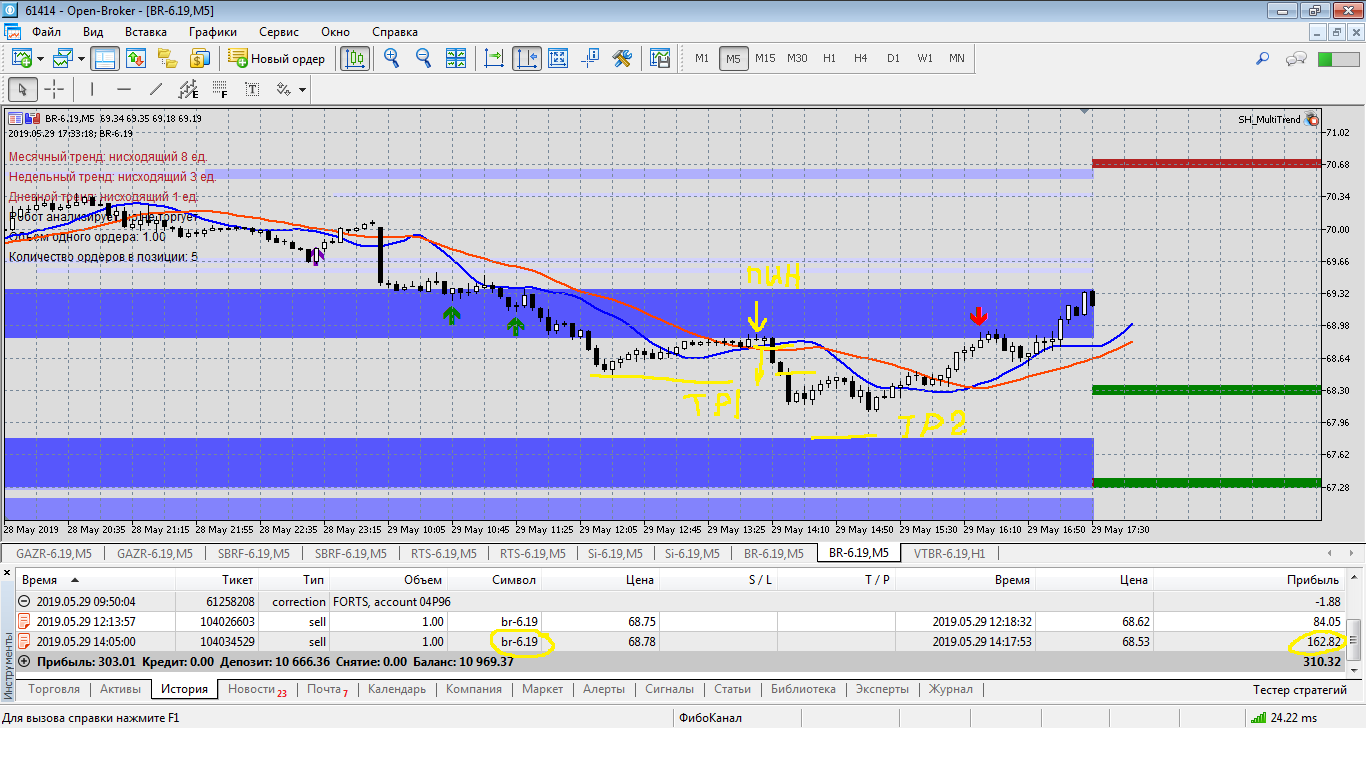The width and height of the screenshot is (1366, 768).
Task: Open the hammer and wrench tools icon
Action: point(622,58)
